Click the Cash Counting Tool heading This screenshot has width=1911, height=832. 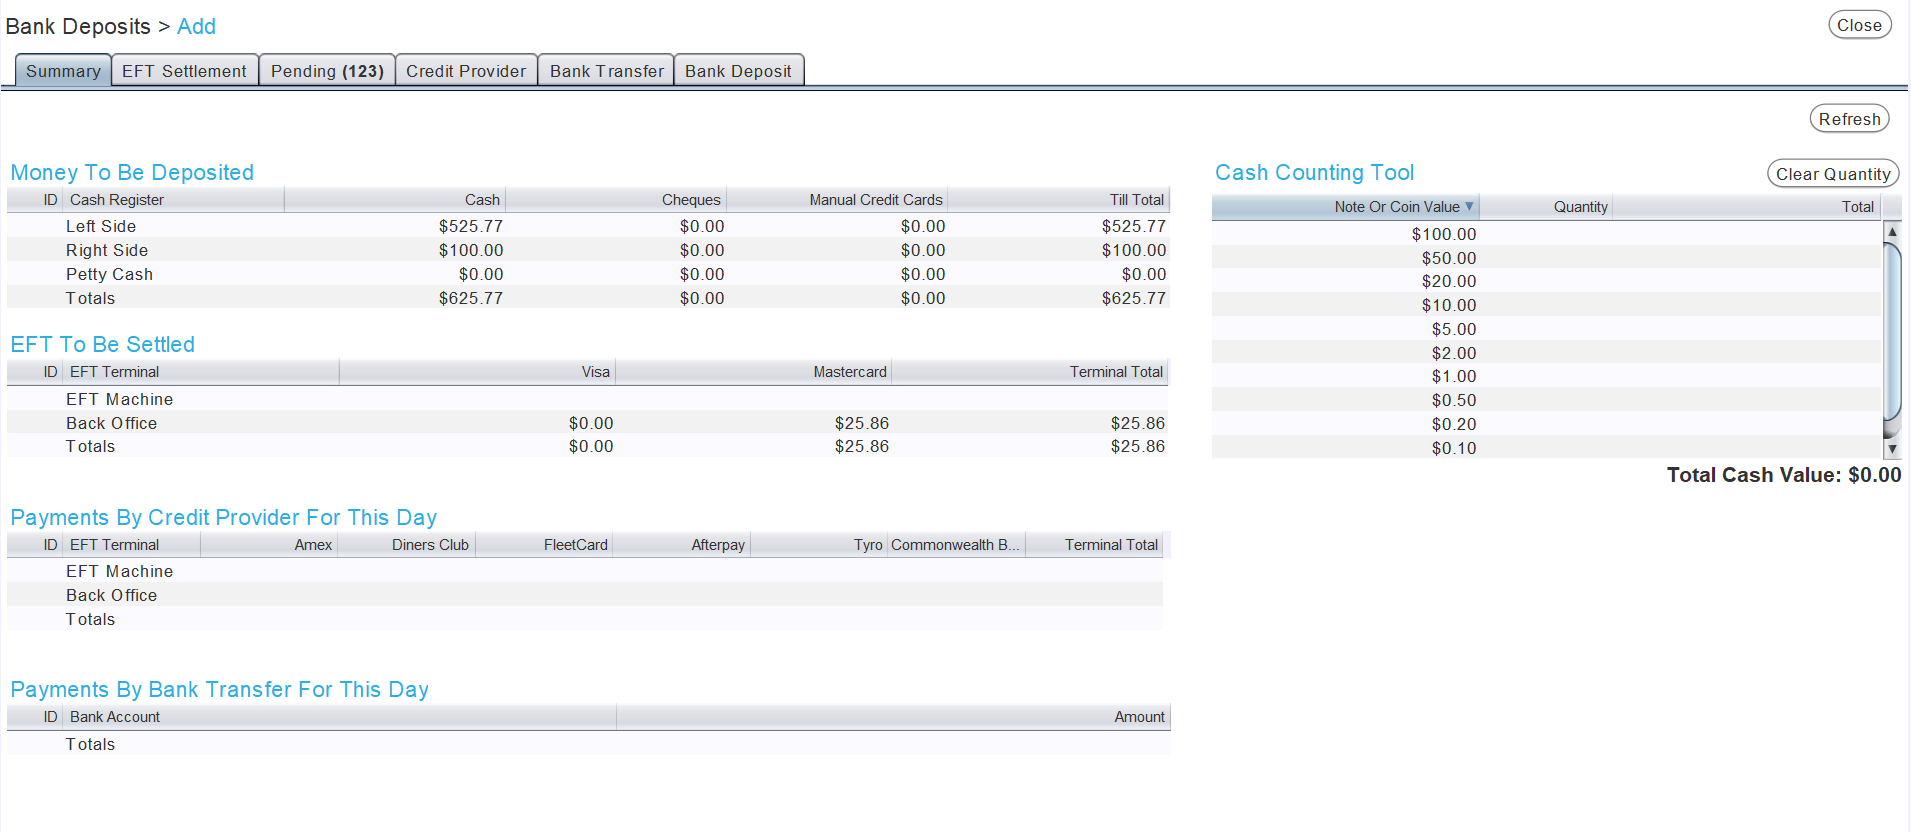pyautogui.click(x=1314, y=172)
